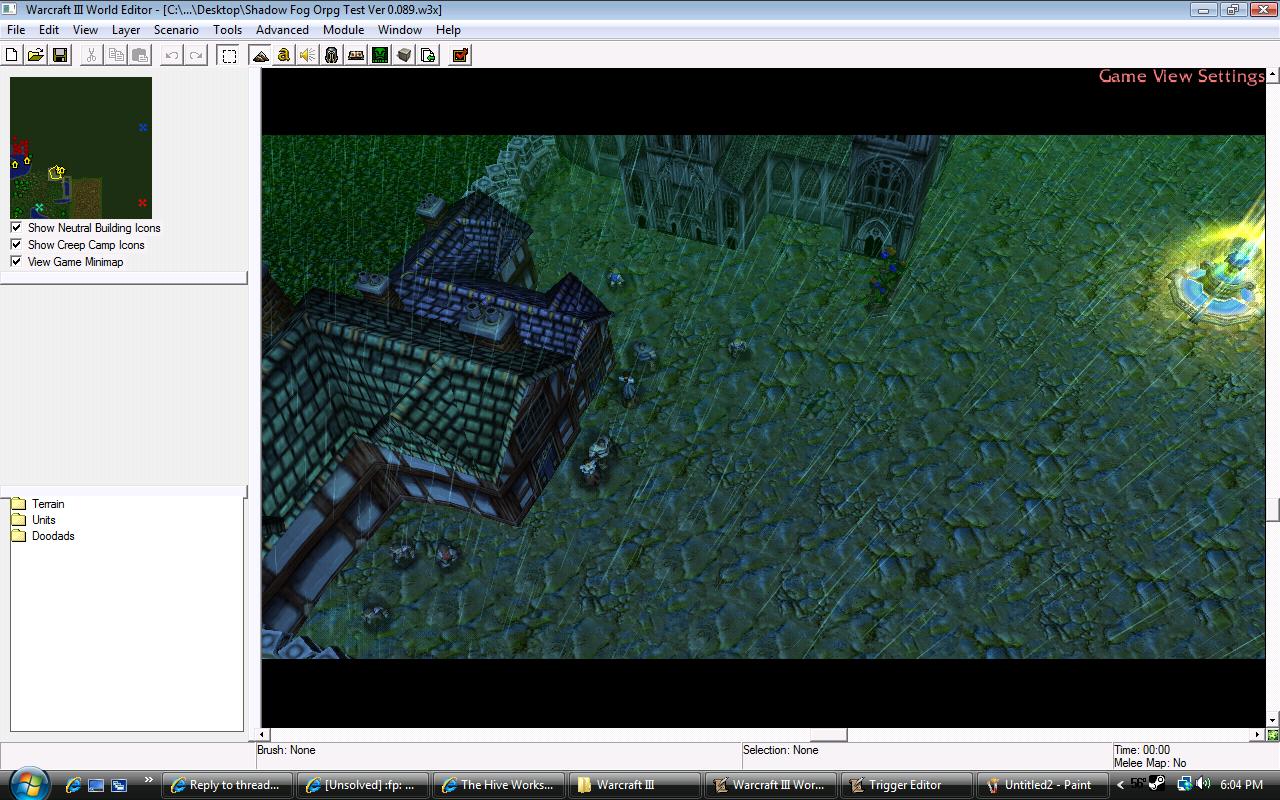Open the Module menu
1280x800 pixels.
[x=343, y=30]
